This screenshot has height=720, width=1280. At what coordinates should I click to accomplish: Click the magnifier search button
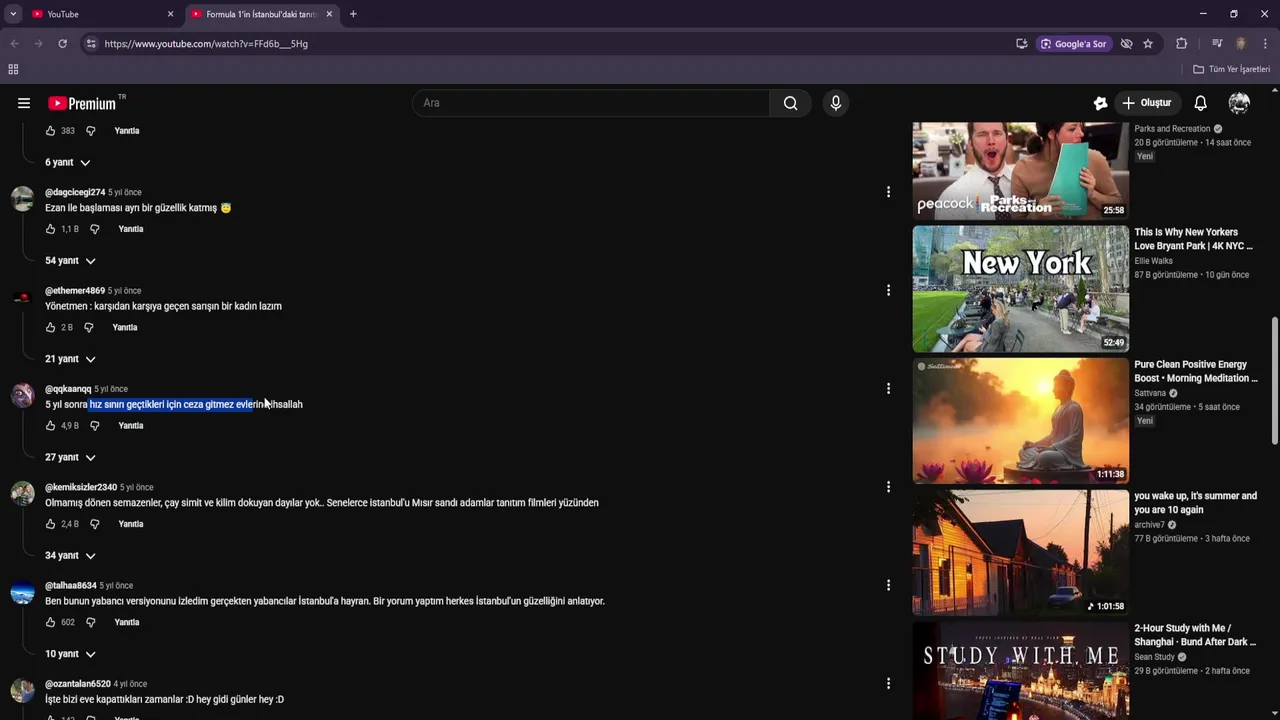[x=790, y=103]
